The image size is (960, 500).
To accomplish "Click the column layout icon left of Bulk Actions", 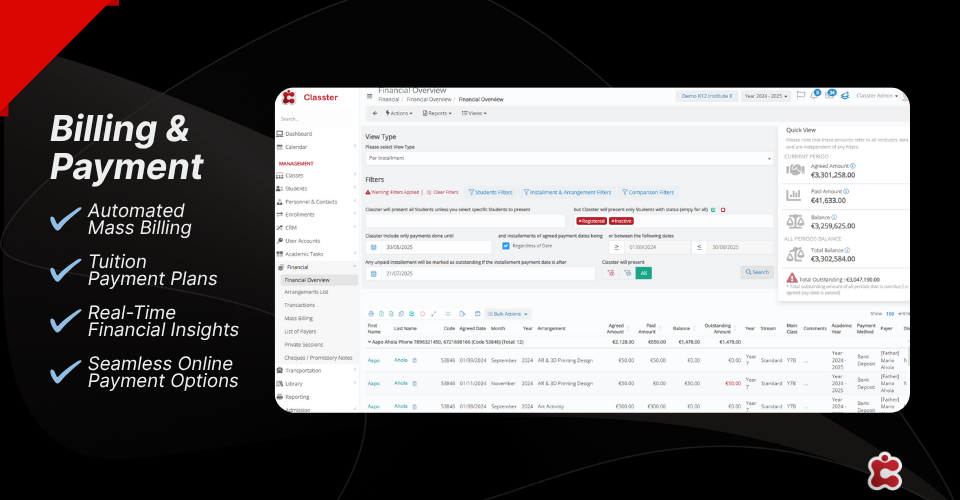I will pyautogui.click(x=478, y=314).
